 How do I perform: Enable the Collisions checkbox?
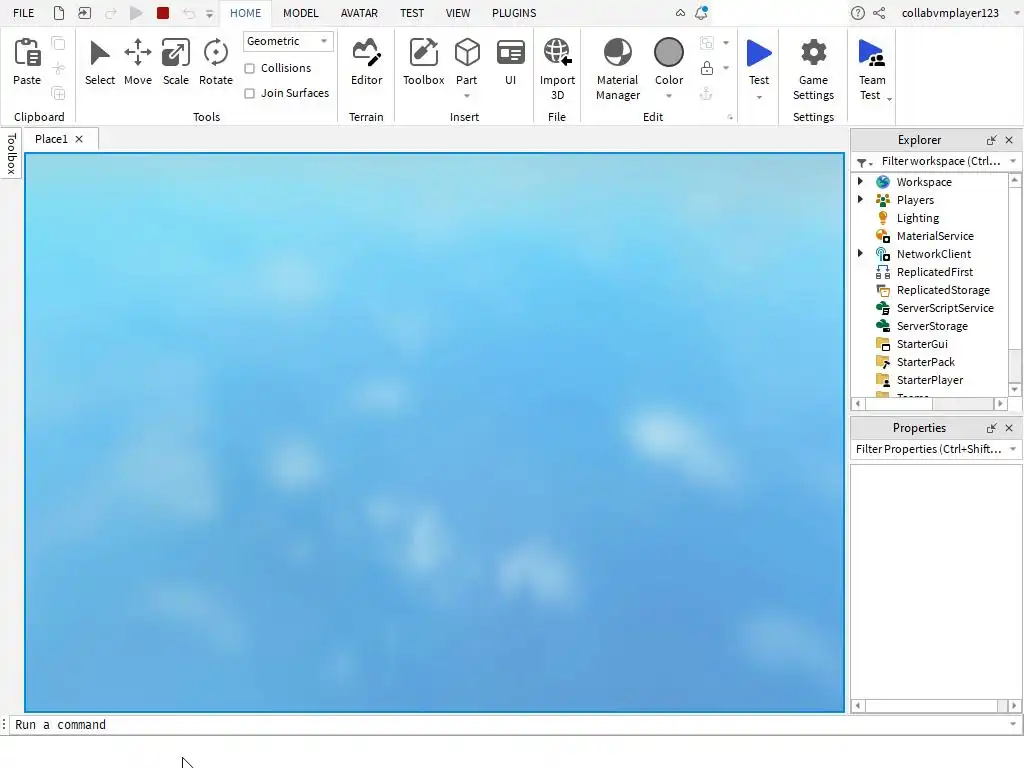pyautogui.click(x=249, y=69)
